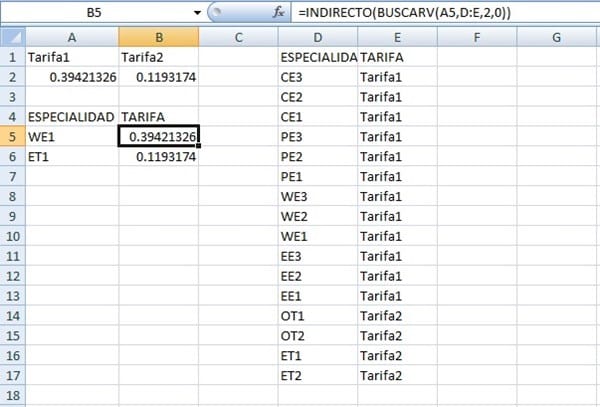Click selected cell B5 with 0.39421326
Screen dimensions: 600x407
click(x=159, y=137)
